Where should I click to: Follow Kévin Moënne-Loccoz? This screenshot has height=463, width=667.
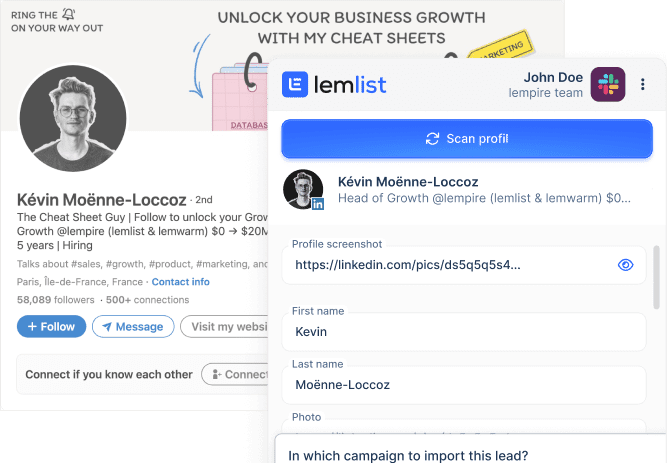click(x=51, y=326)
